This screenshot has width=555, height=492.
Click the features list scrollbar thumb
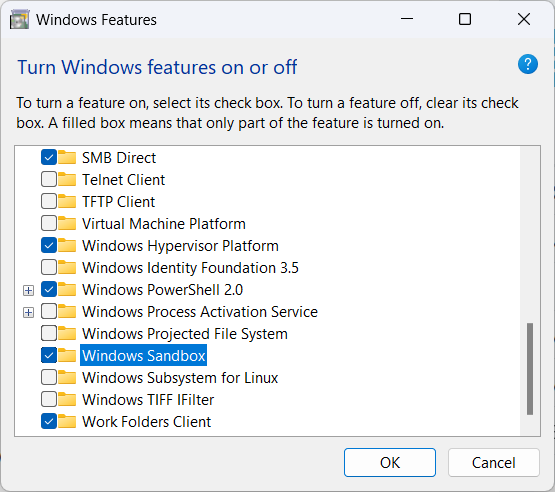point(530,368)
